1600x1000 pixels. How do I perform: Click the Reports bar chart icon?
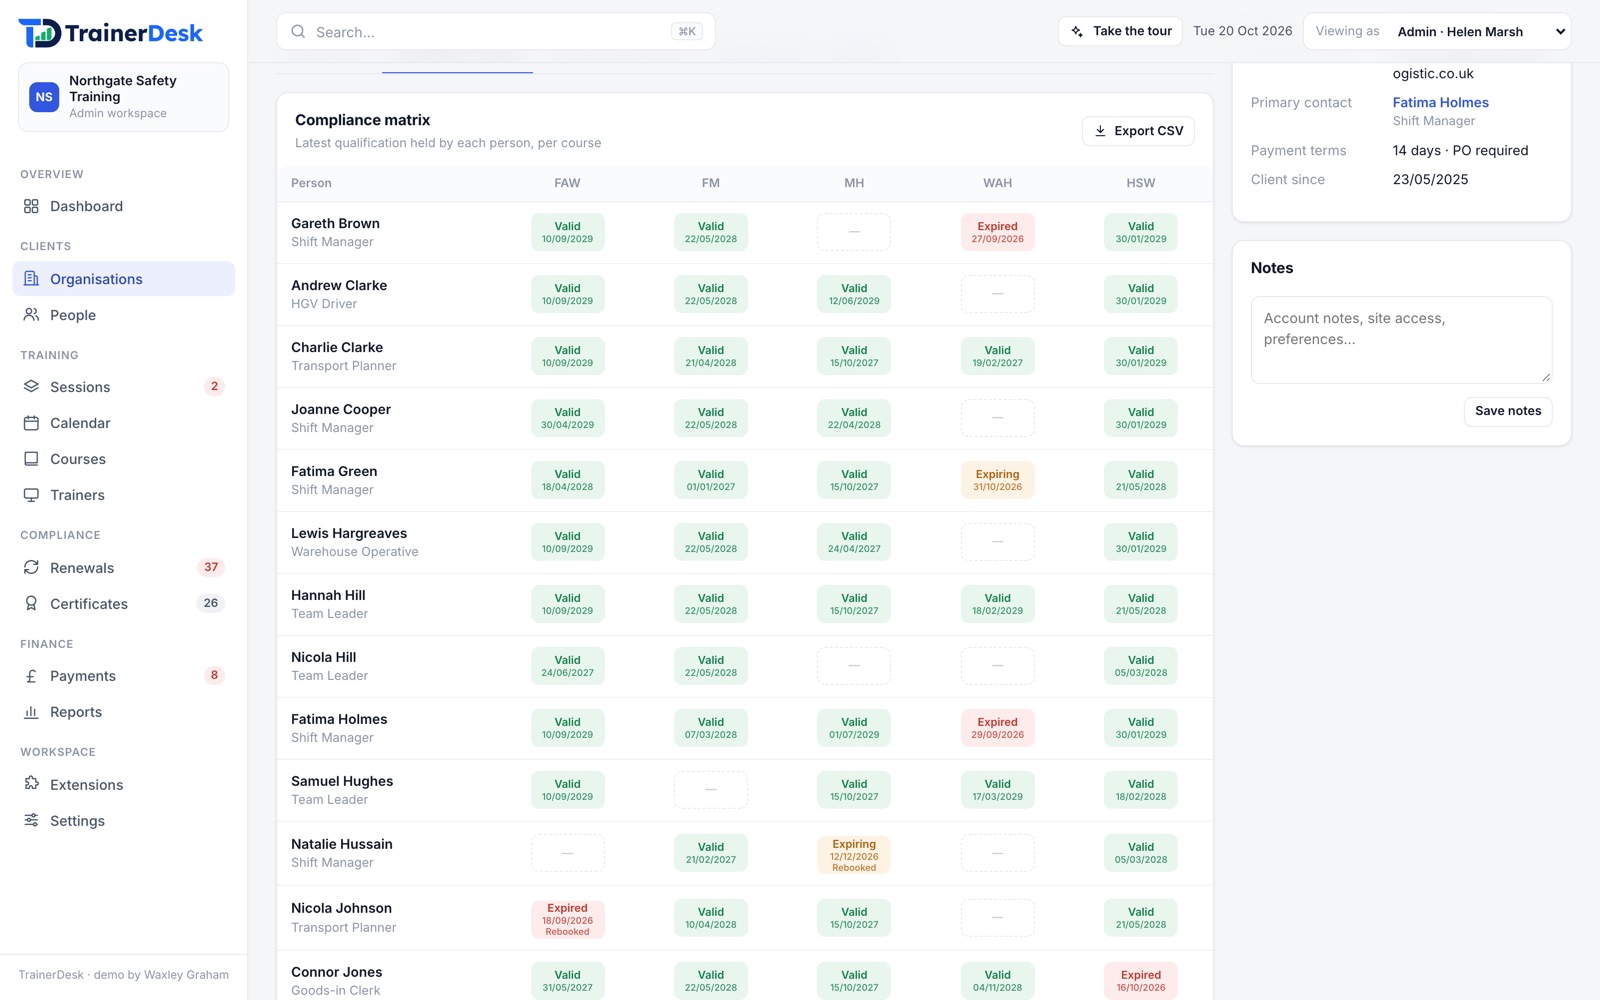coord(31,712)
